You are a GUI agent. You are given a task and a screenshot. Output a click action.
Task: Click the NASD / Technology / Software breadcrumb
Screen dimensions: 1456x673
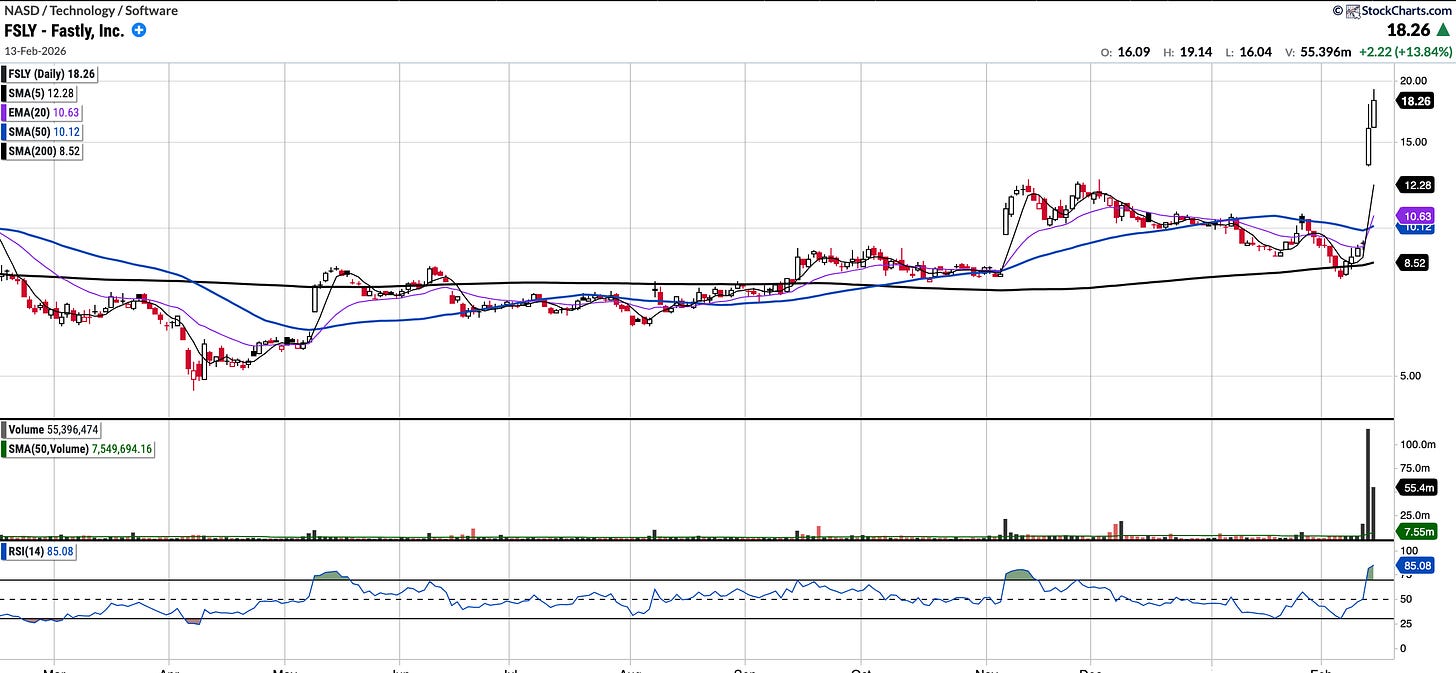click(x=91, y=10)
